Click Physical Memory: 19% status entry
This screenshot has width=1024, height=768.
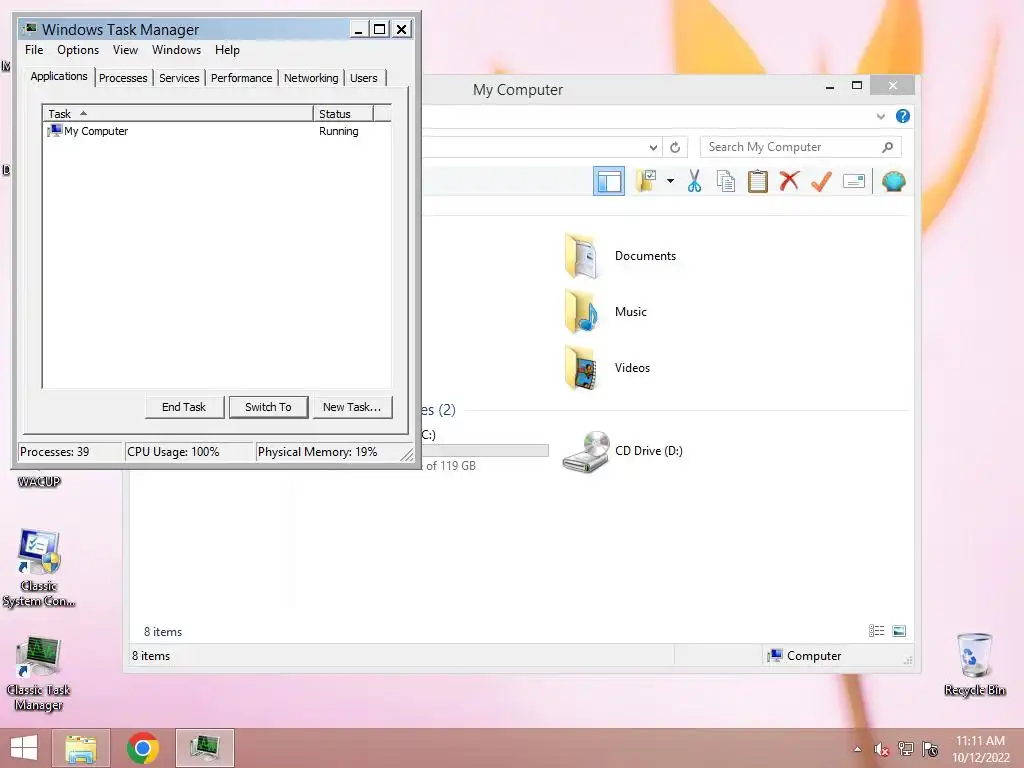click(327, 452)
